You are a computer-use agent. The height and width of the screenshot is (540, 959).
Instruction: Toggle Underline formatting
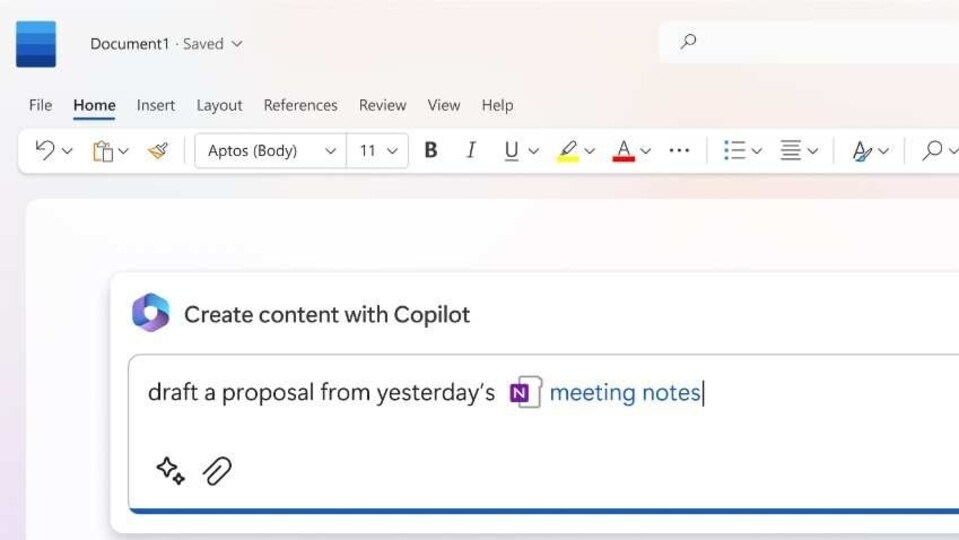(511, 151)
